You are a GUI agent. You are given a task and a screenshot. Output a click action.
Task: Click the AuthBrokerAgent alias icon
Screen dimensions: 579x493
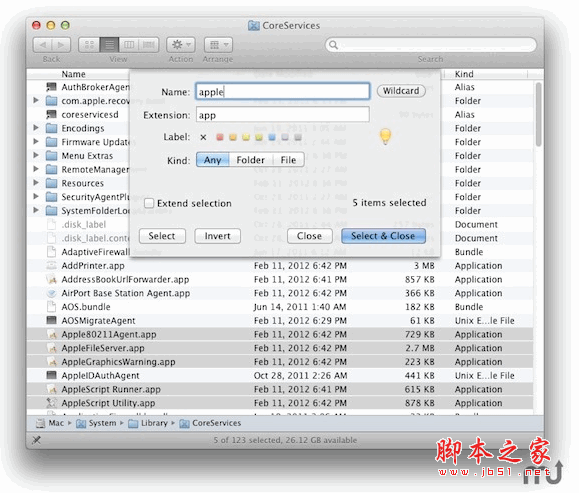coord(51,87)
